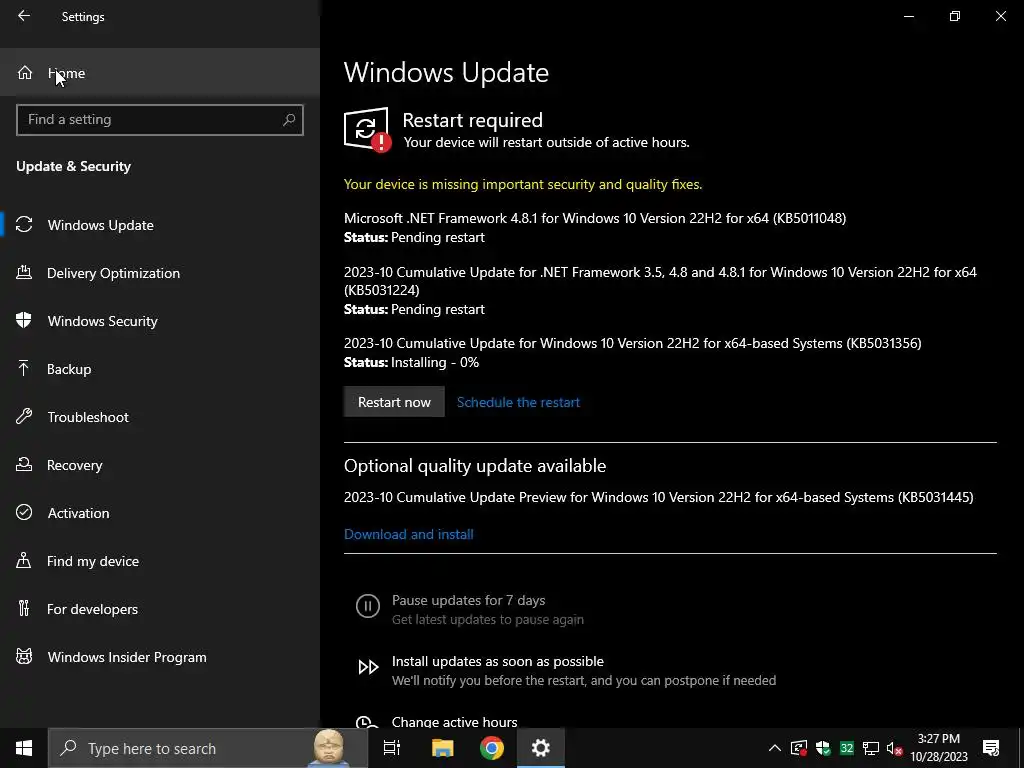1024x768 pixels.
Task: Click Schedule the restart link
Action: coord(518,402)
